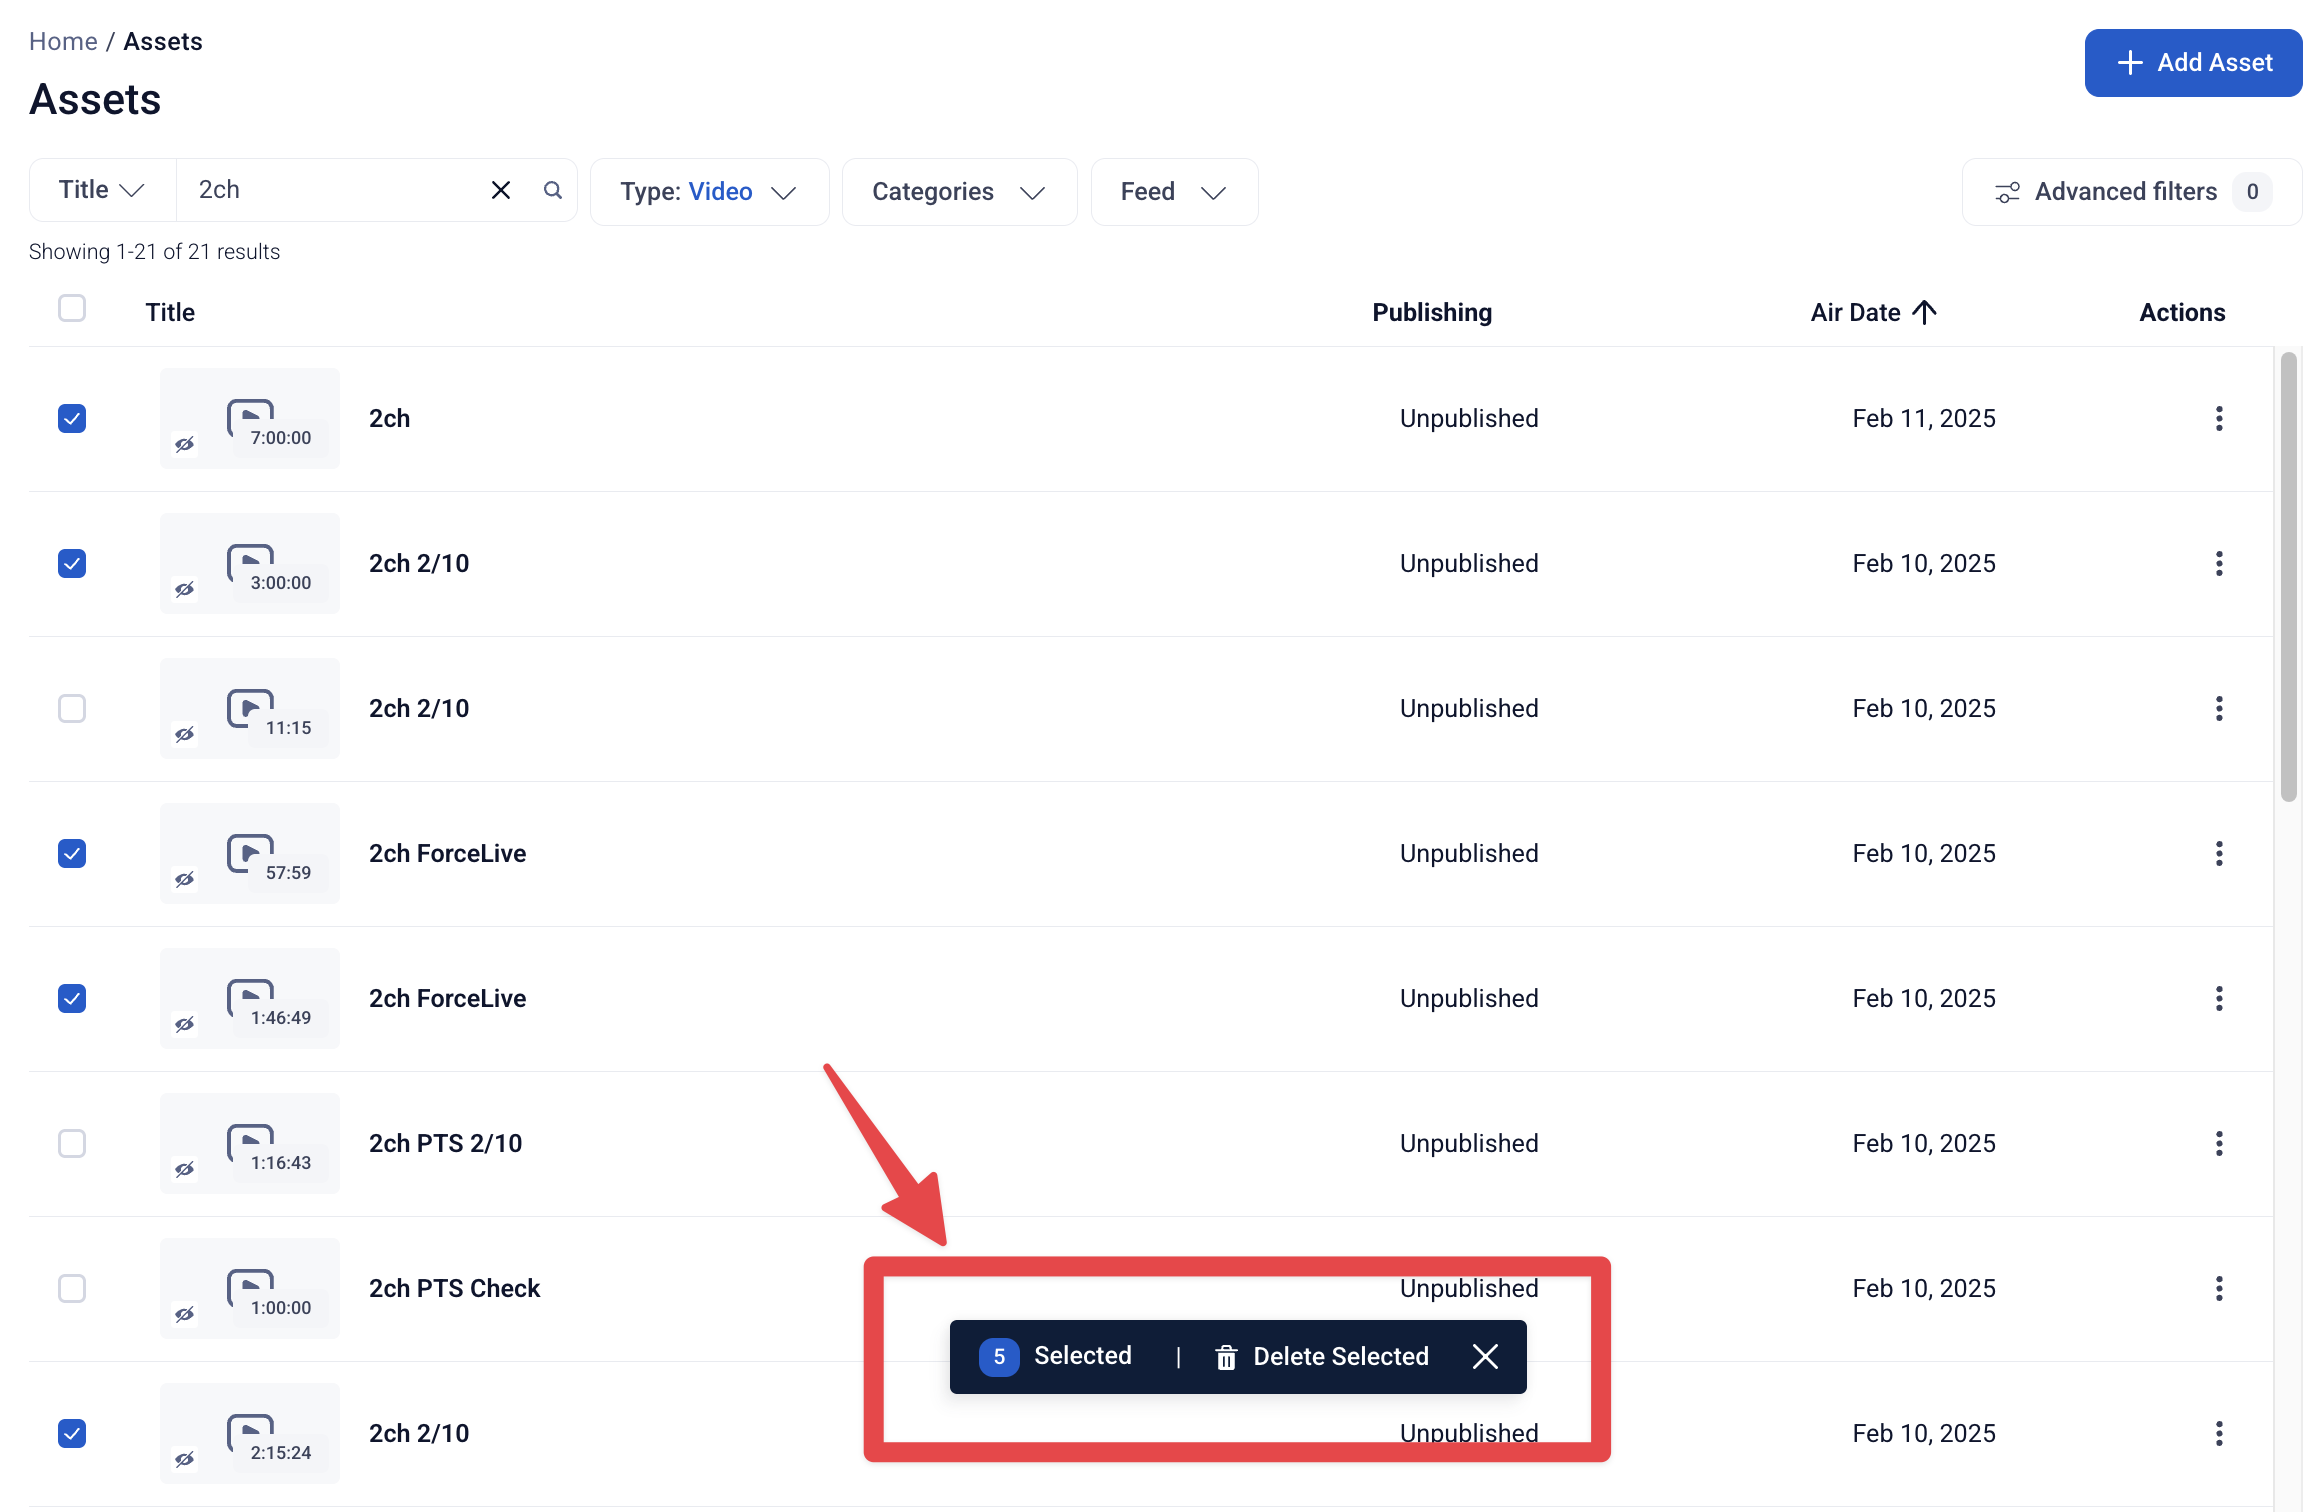
Task: Click the Title column header
Action: pyautogui.click(x=170, y=313)
